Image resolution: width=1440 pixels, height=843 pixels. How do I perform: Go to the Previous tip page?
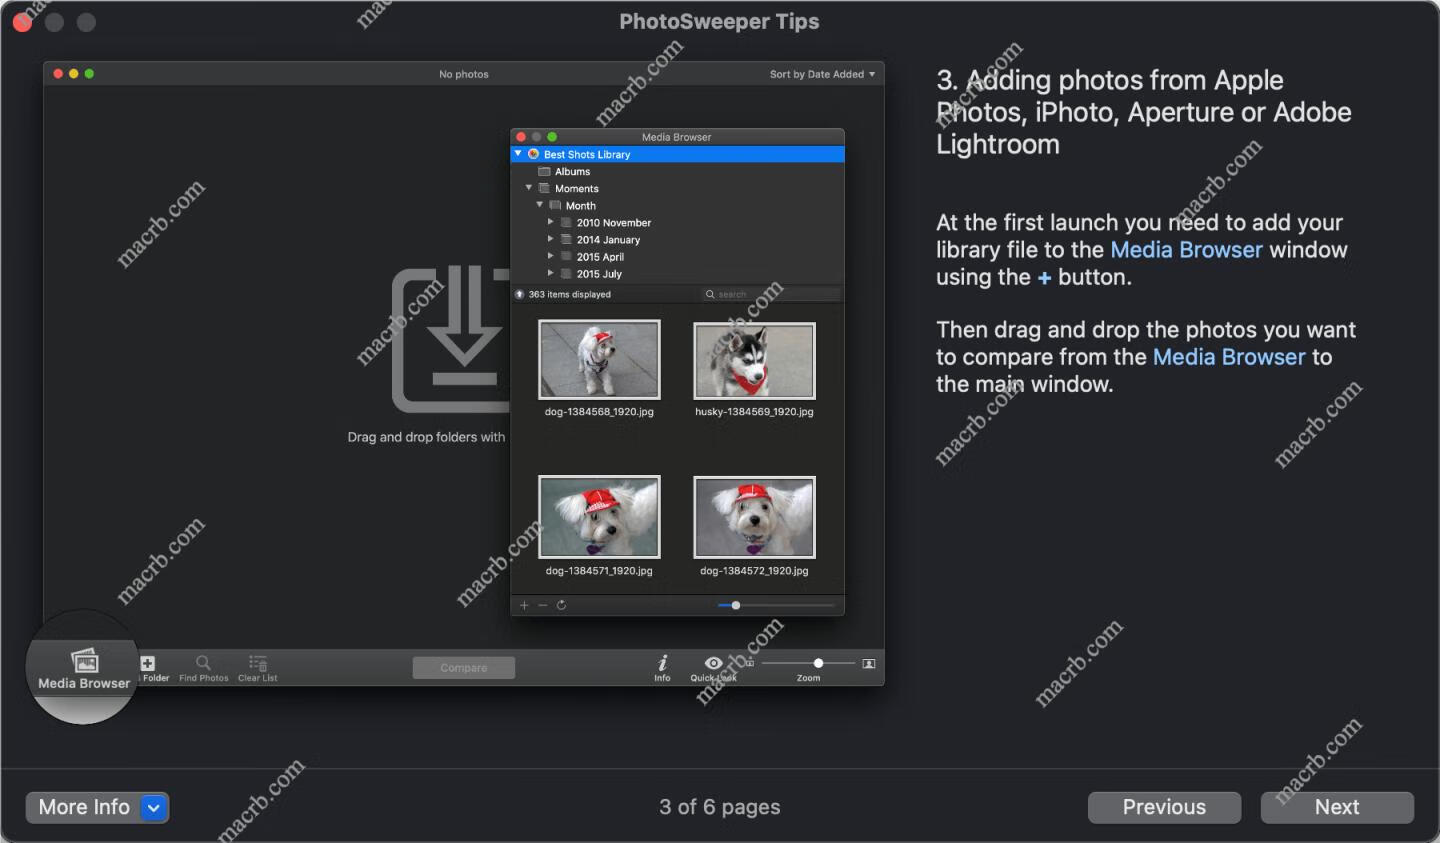pyautogui.click(x=1164, y=807)
